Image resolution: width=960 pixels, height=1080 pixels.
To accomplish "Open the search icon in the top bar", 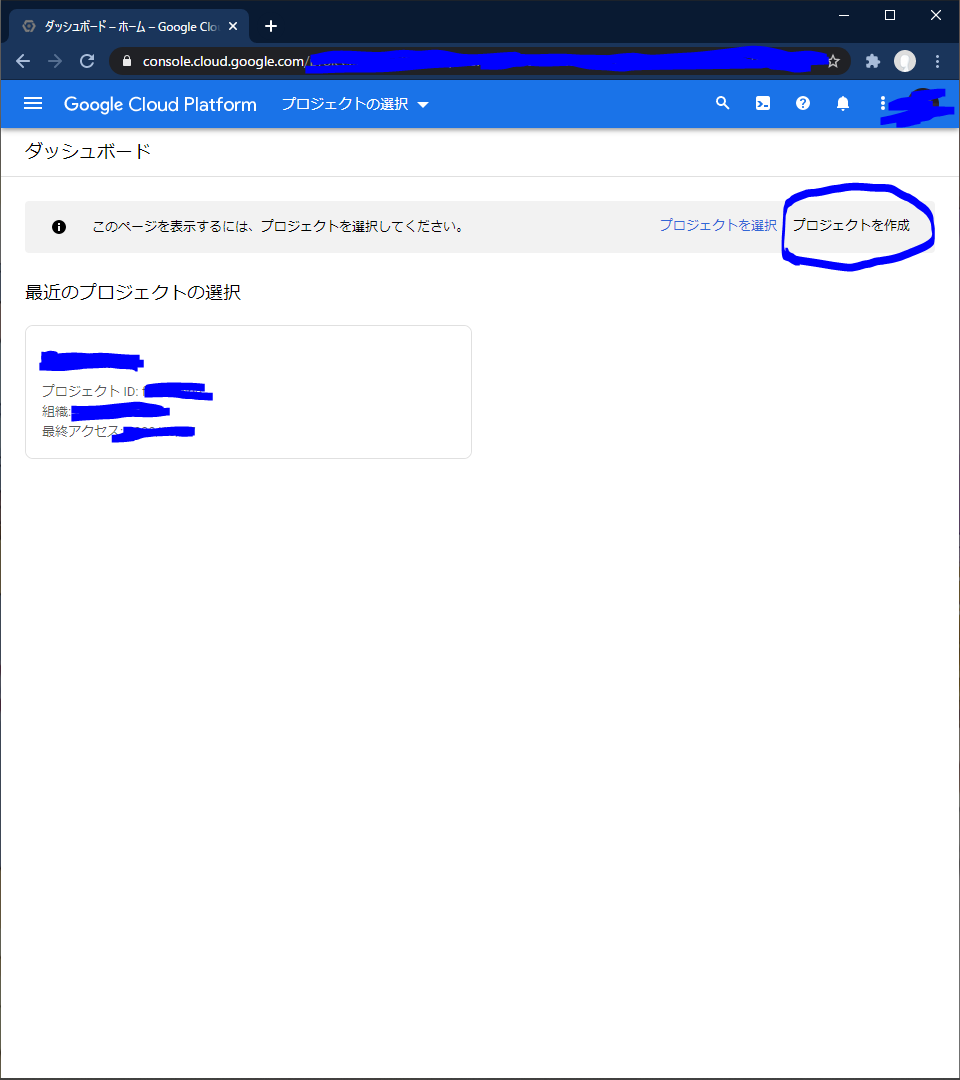I will coord(722,103).
